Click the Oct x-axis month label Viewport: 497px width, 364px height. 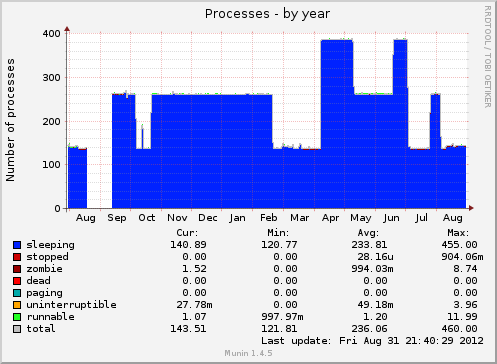(147, 218)
